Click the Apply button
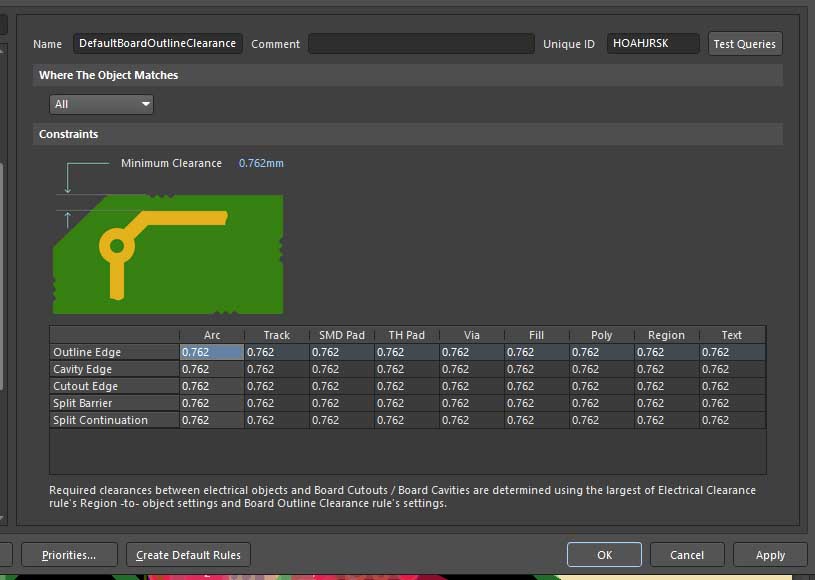 [770, 555]
